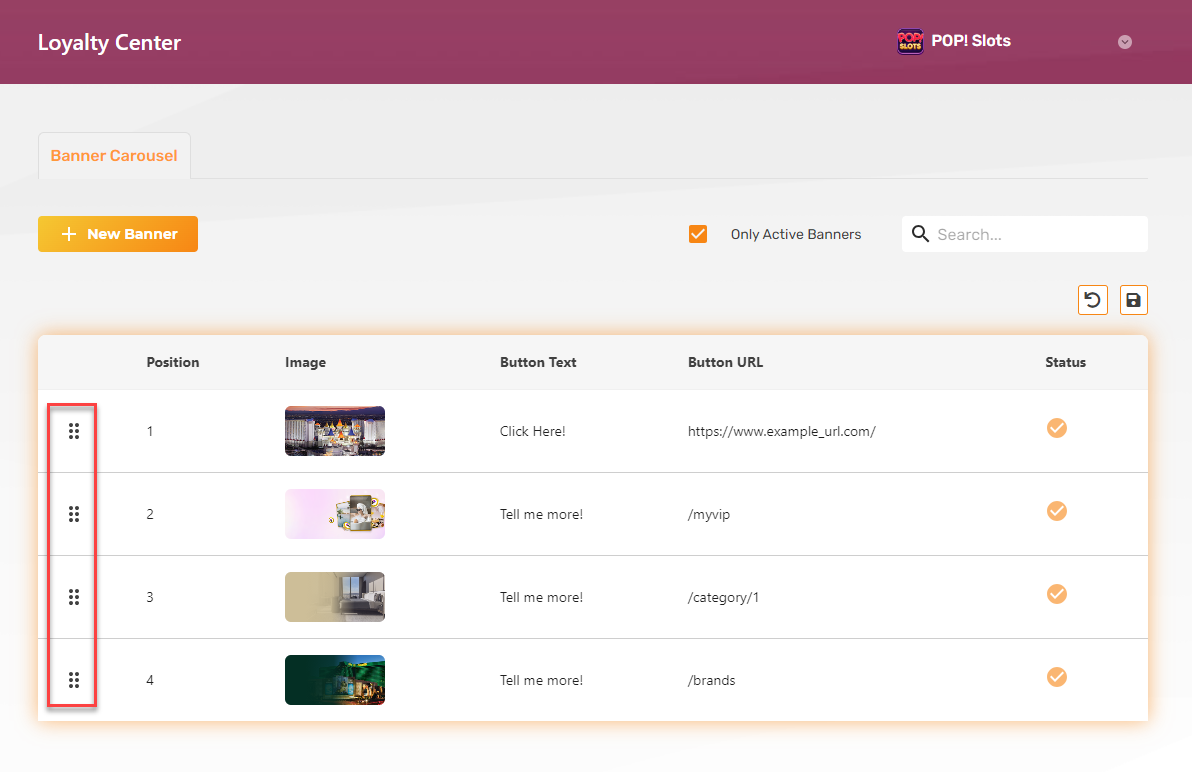This screenshot has width=1192, height=772.
Task: Uncheck Only Active Banners checkbox
Action: pos(698,234)
